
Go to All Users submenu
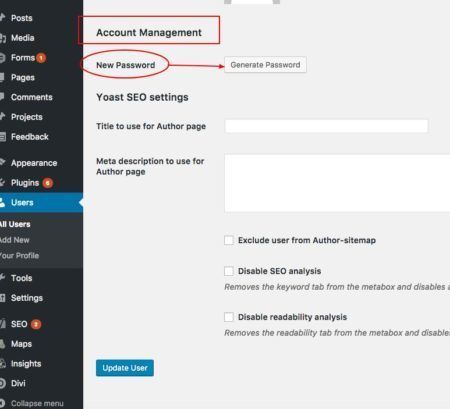click(x=15, y=224)
